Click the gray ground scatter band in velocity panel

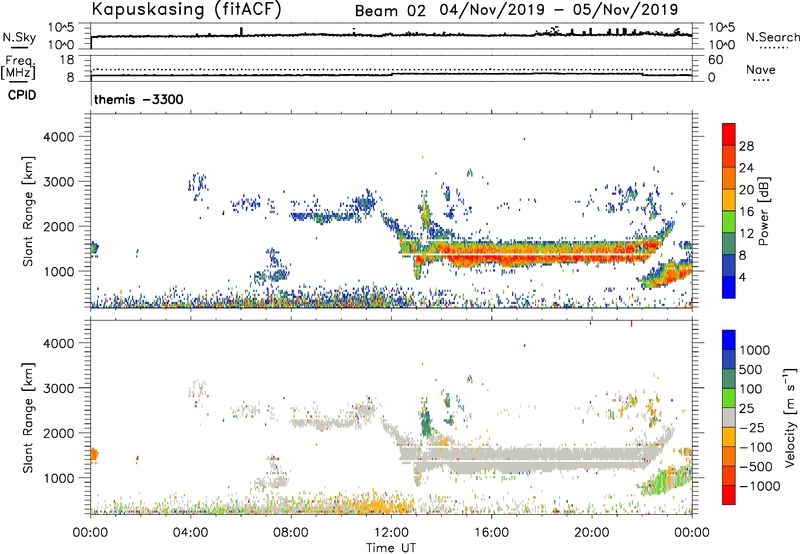point(531,458)
